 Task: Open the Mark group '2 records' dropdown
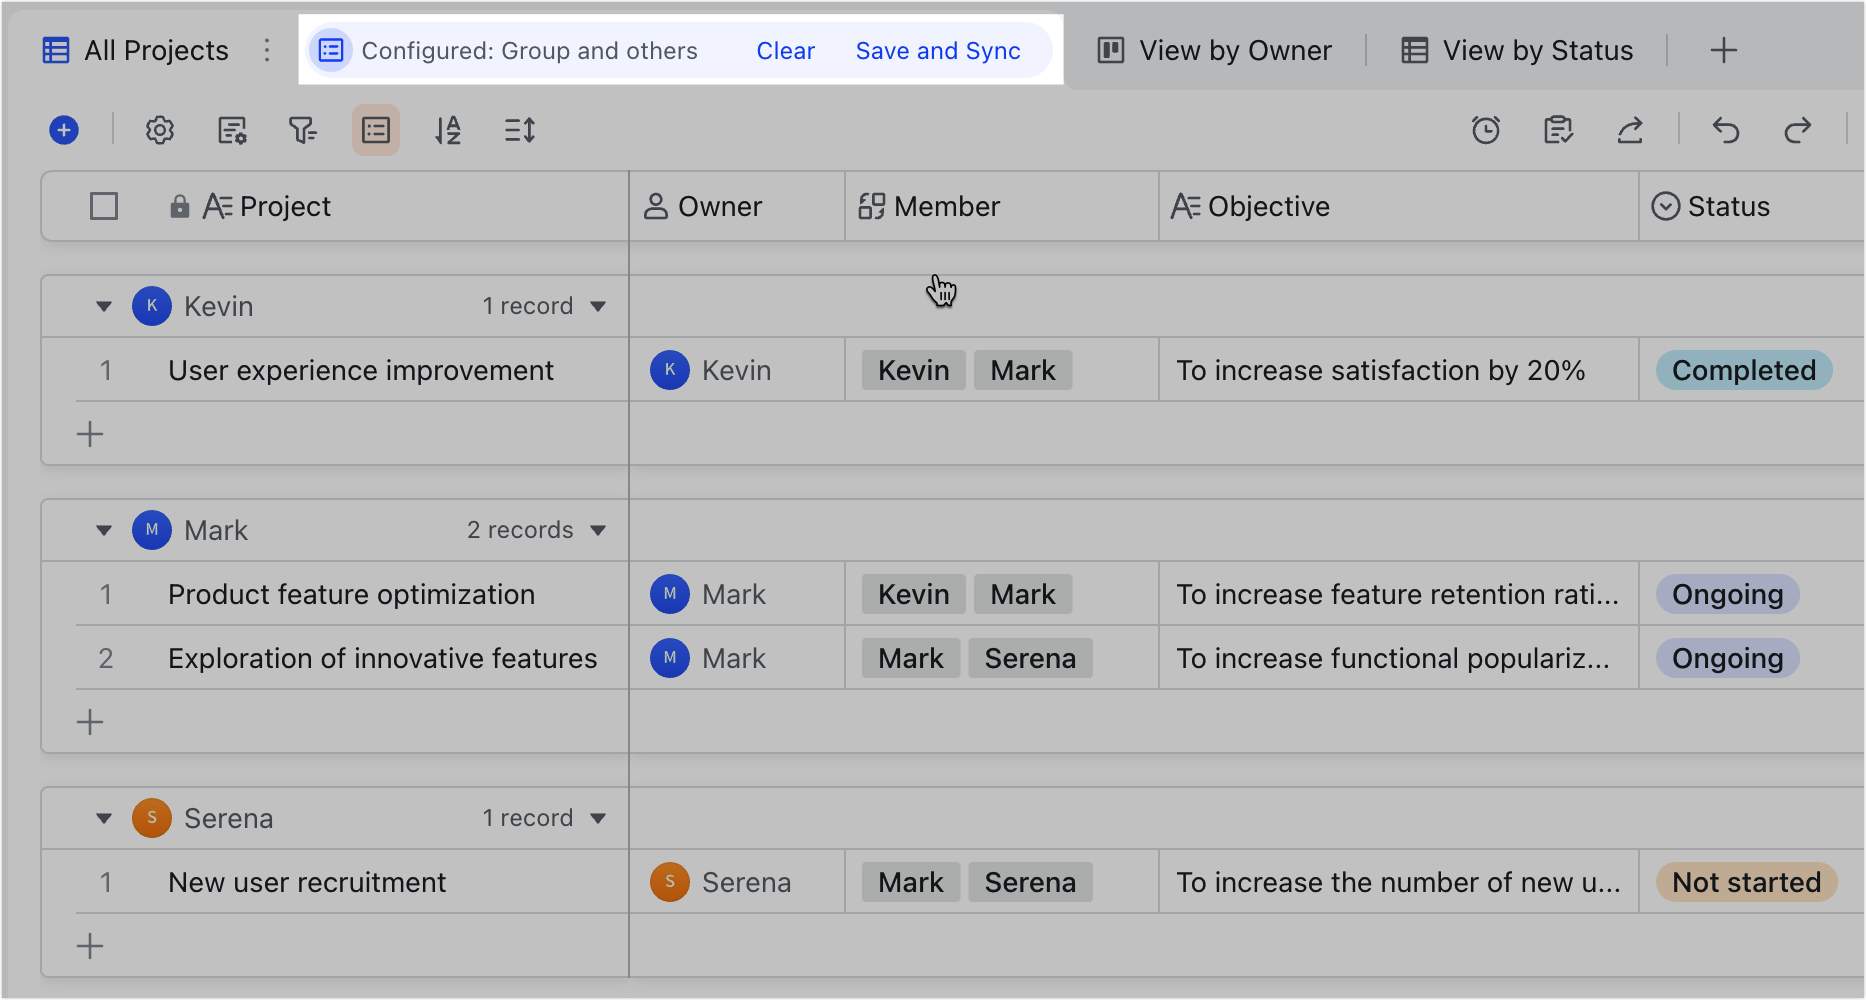click(x=598, y=530)
